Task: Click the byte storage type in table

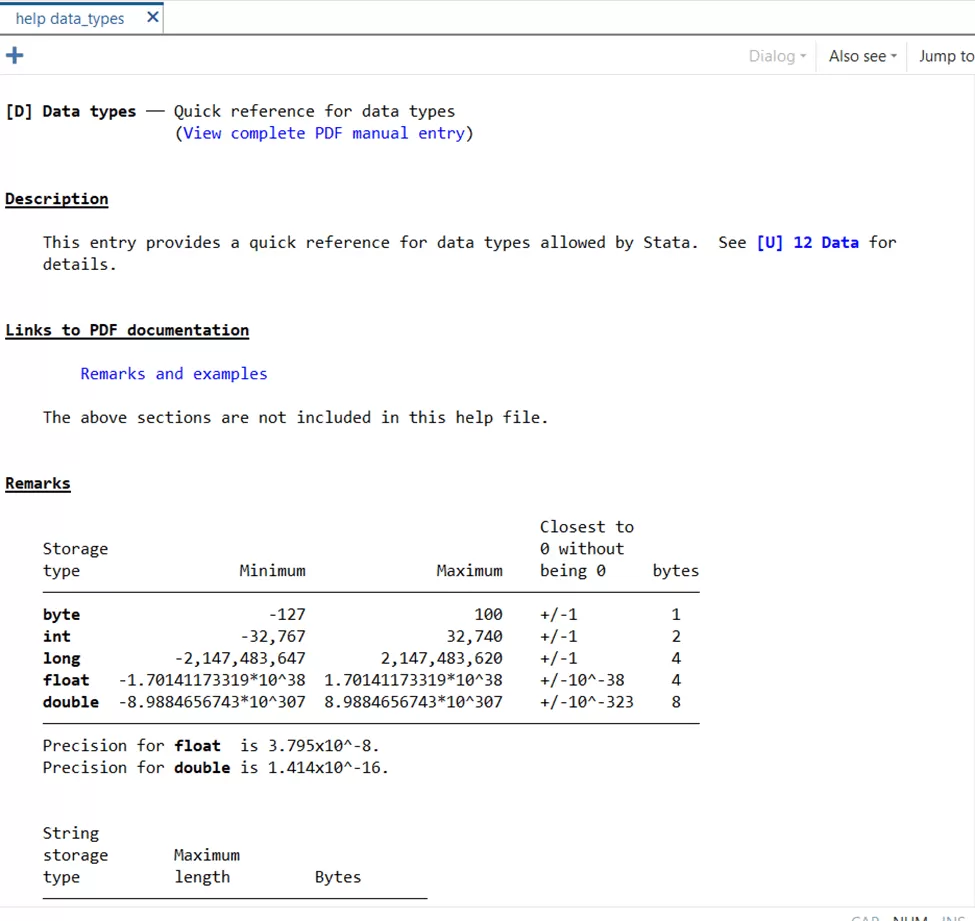Action: [61, 615]
